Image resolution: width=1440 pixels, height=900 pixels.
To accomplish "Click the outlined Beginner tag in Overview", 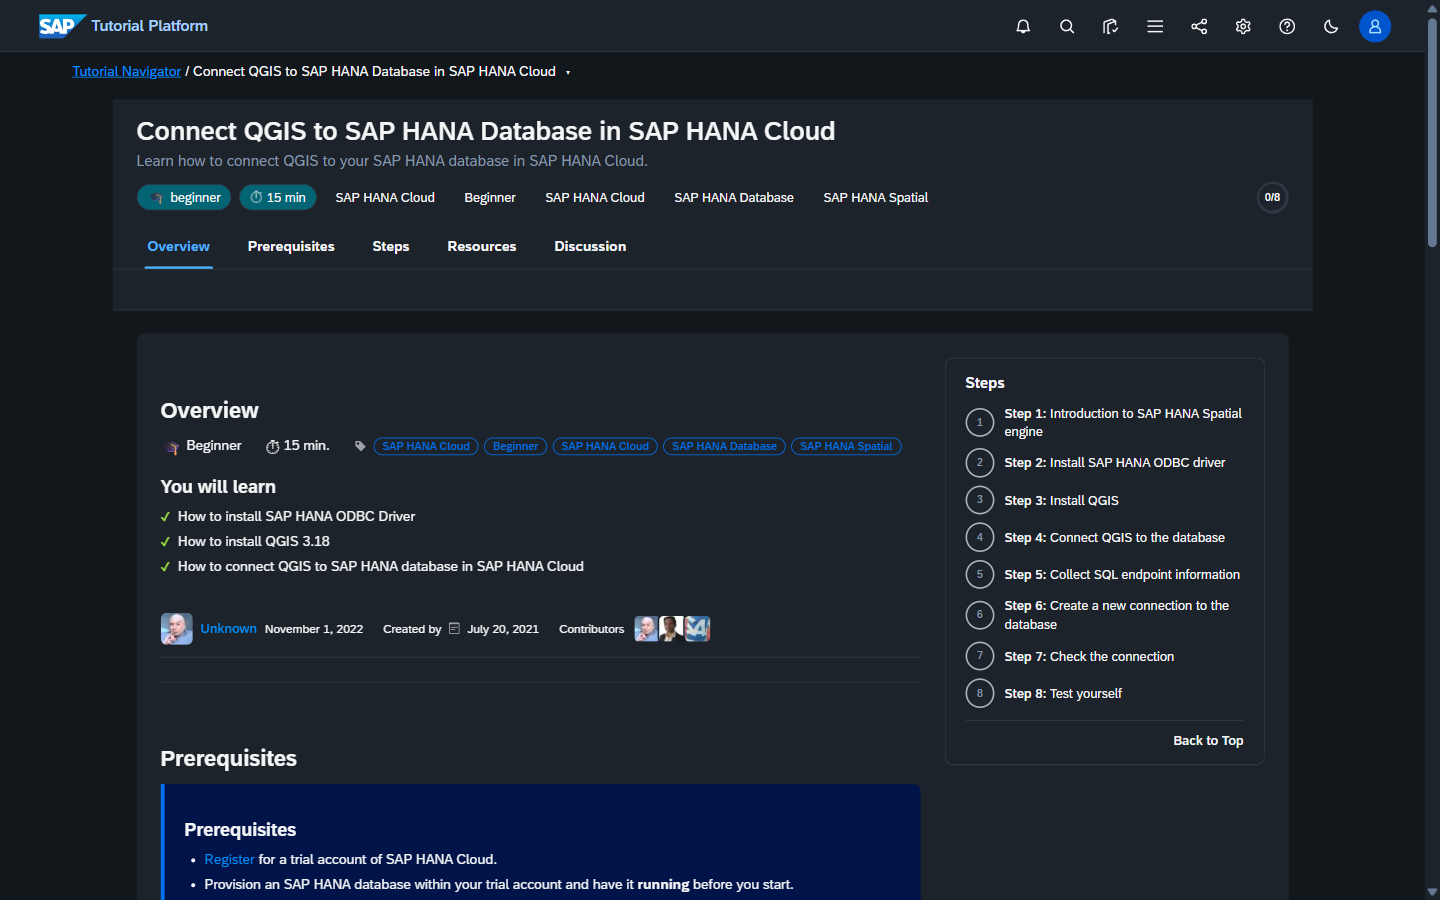I will pyautogui.click(x=515, y=446).
